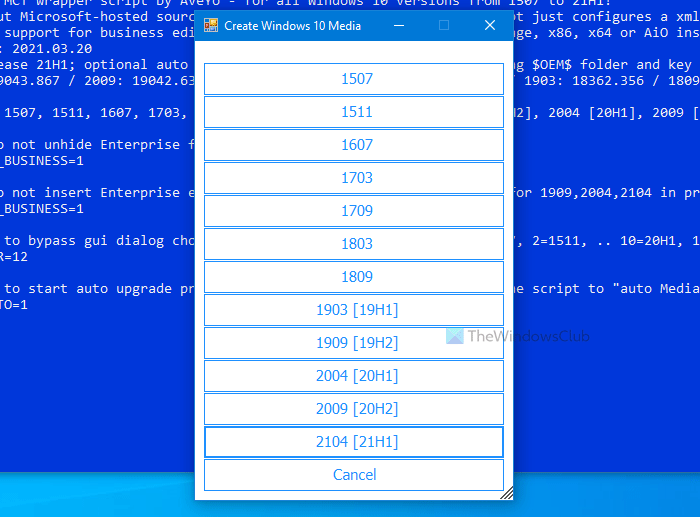
Task: Pick the 2004 [20H1] version
Action: [354, 376]
